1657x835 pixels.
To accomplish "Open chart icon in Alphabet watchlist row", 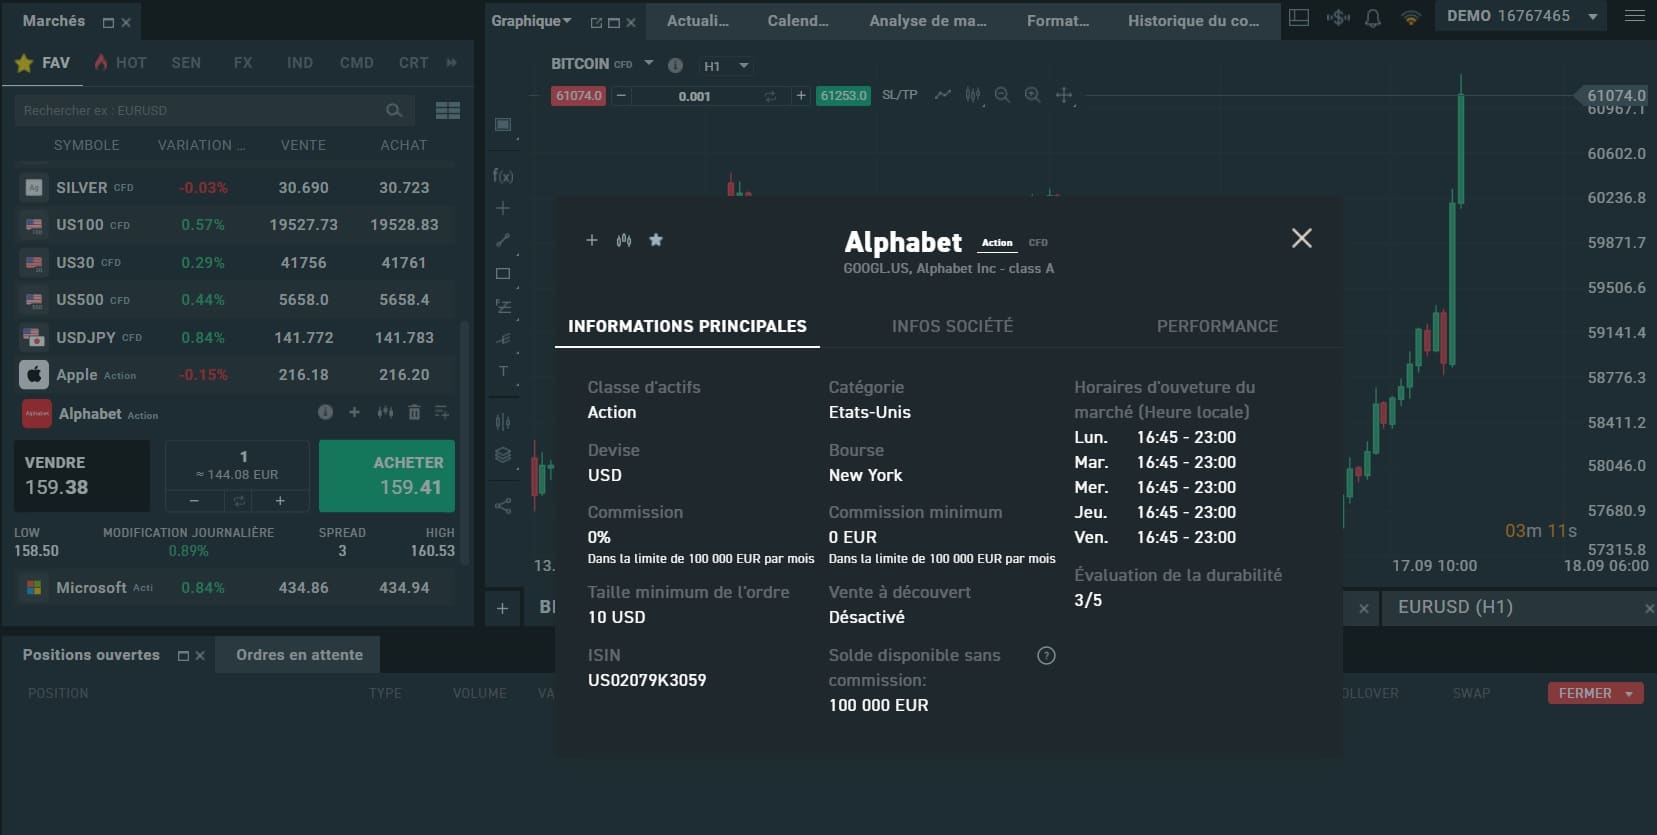I will (x=385, y=412).
